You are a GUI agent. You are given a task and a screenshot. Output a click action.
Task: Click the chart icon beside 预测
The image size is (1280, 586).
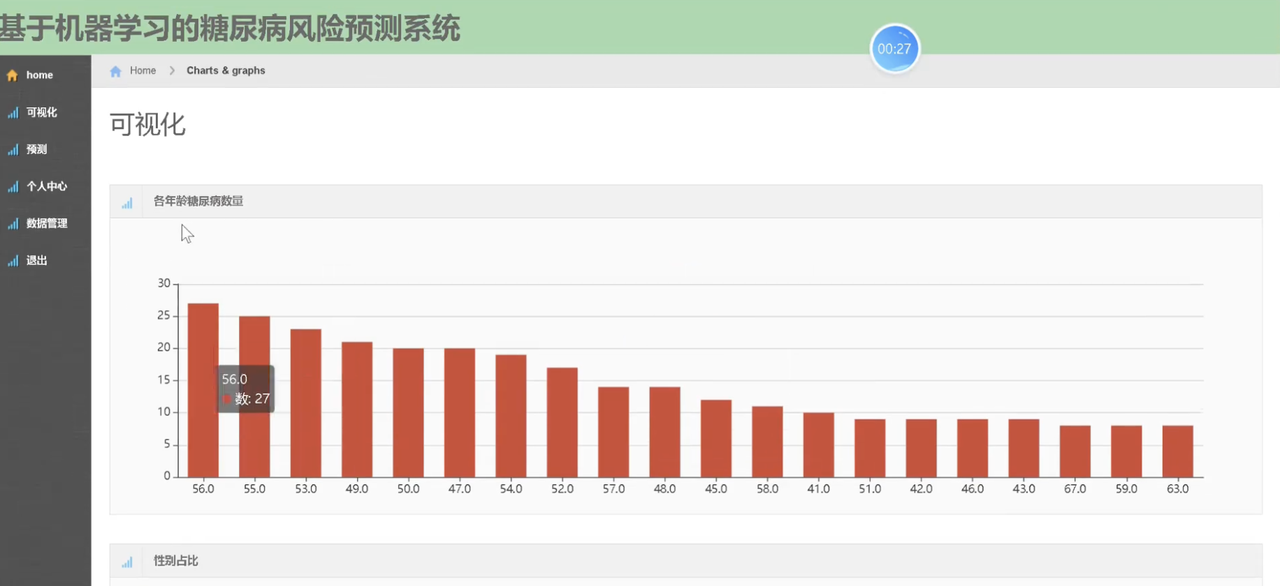point(13,150)
